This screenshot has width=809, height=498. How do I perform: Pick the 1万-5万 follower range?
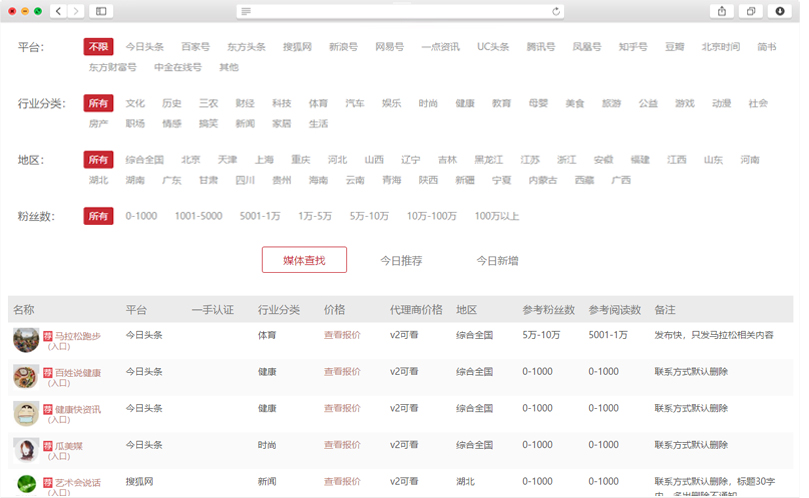[x=314, y=216]
